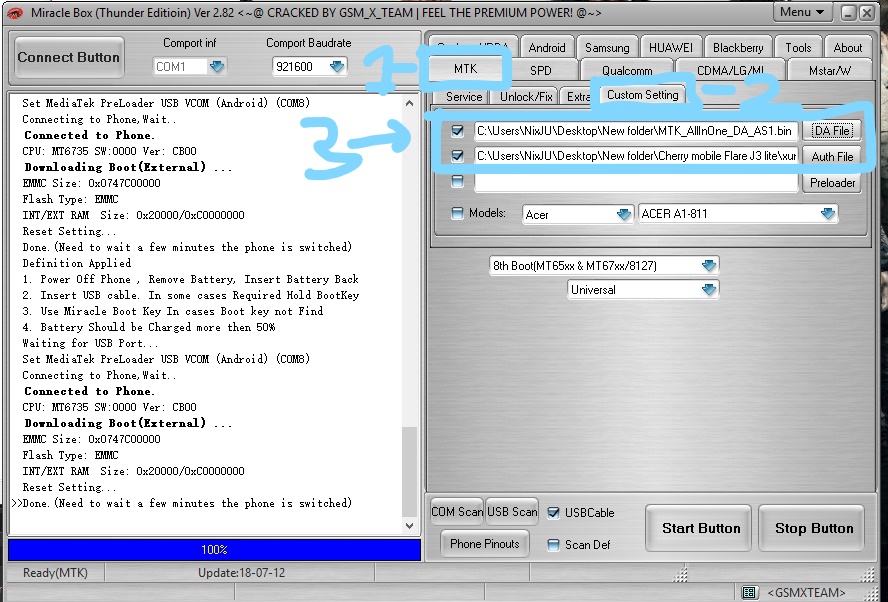Screen dimensions: 888x602
Task: Open the Unlock/Fix sub-tab
Action: (x=526, y=96)
